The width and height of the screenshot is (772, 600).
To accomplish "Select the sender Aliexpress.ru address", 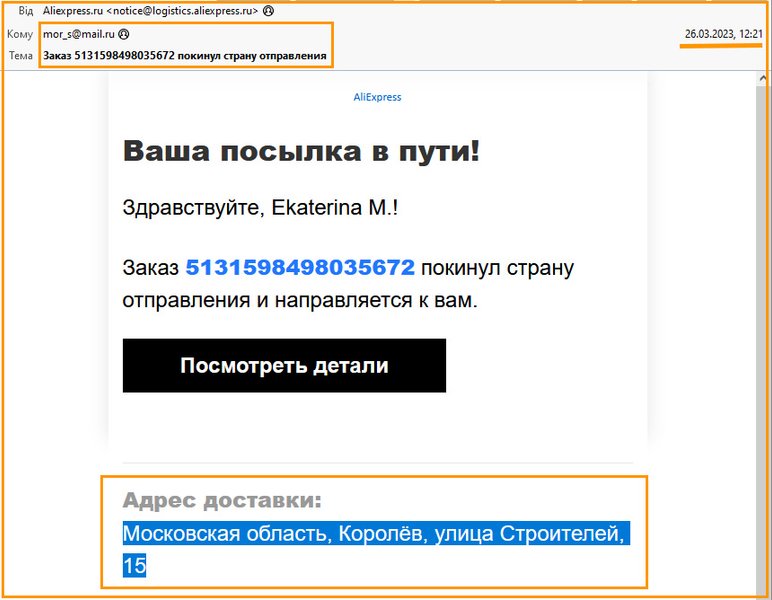I will click(150, 11).
